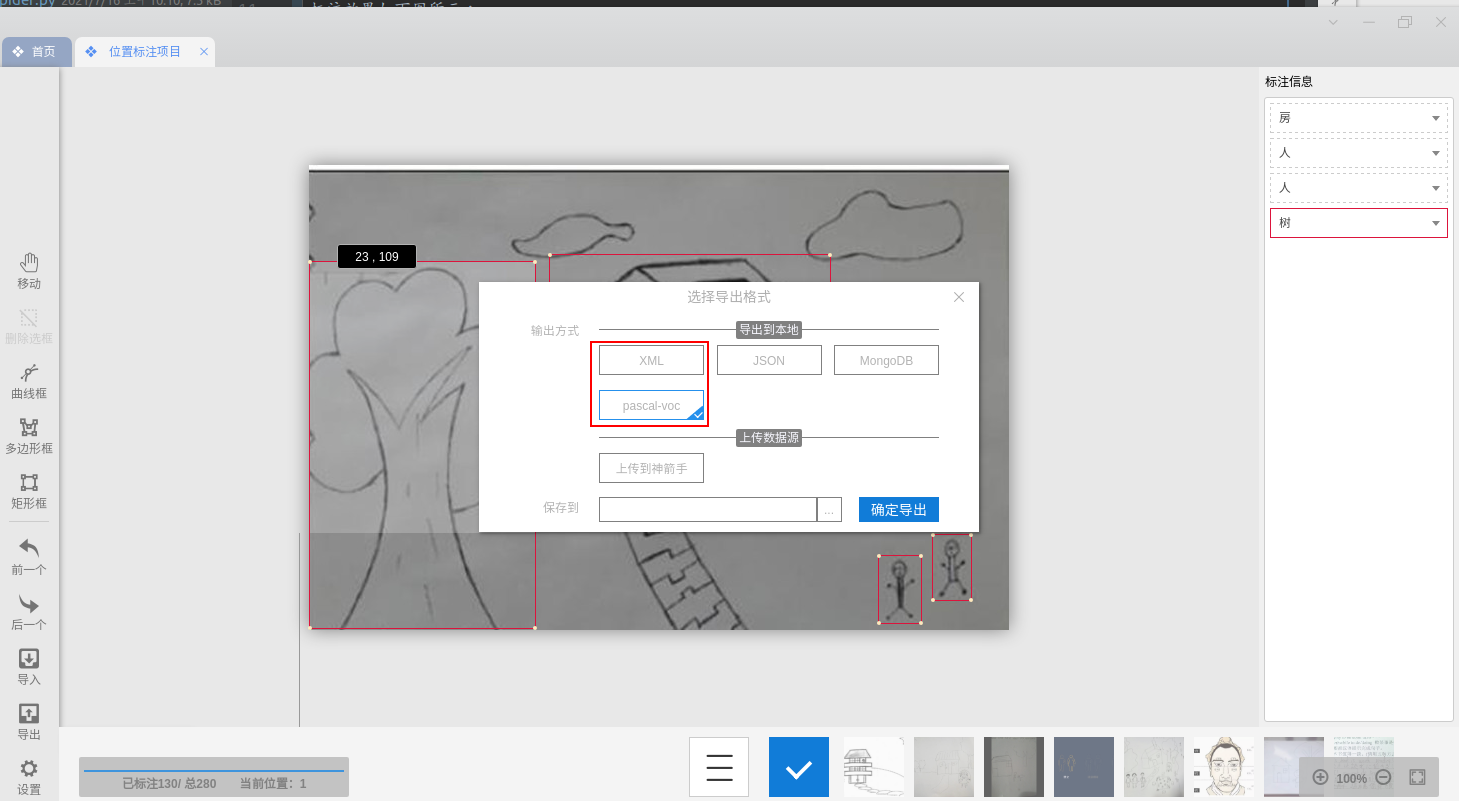Screen dimensions: 1459x801
Task: Close the 选择导出格式 dialog
Action: [x=959, y=297]
